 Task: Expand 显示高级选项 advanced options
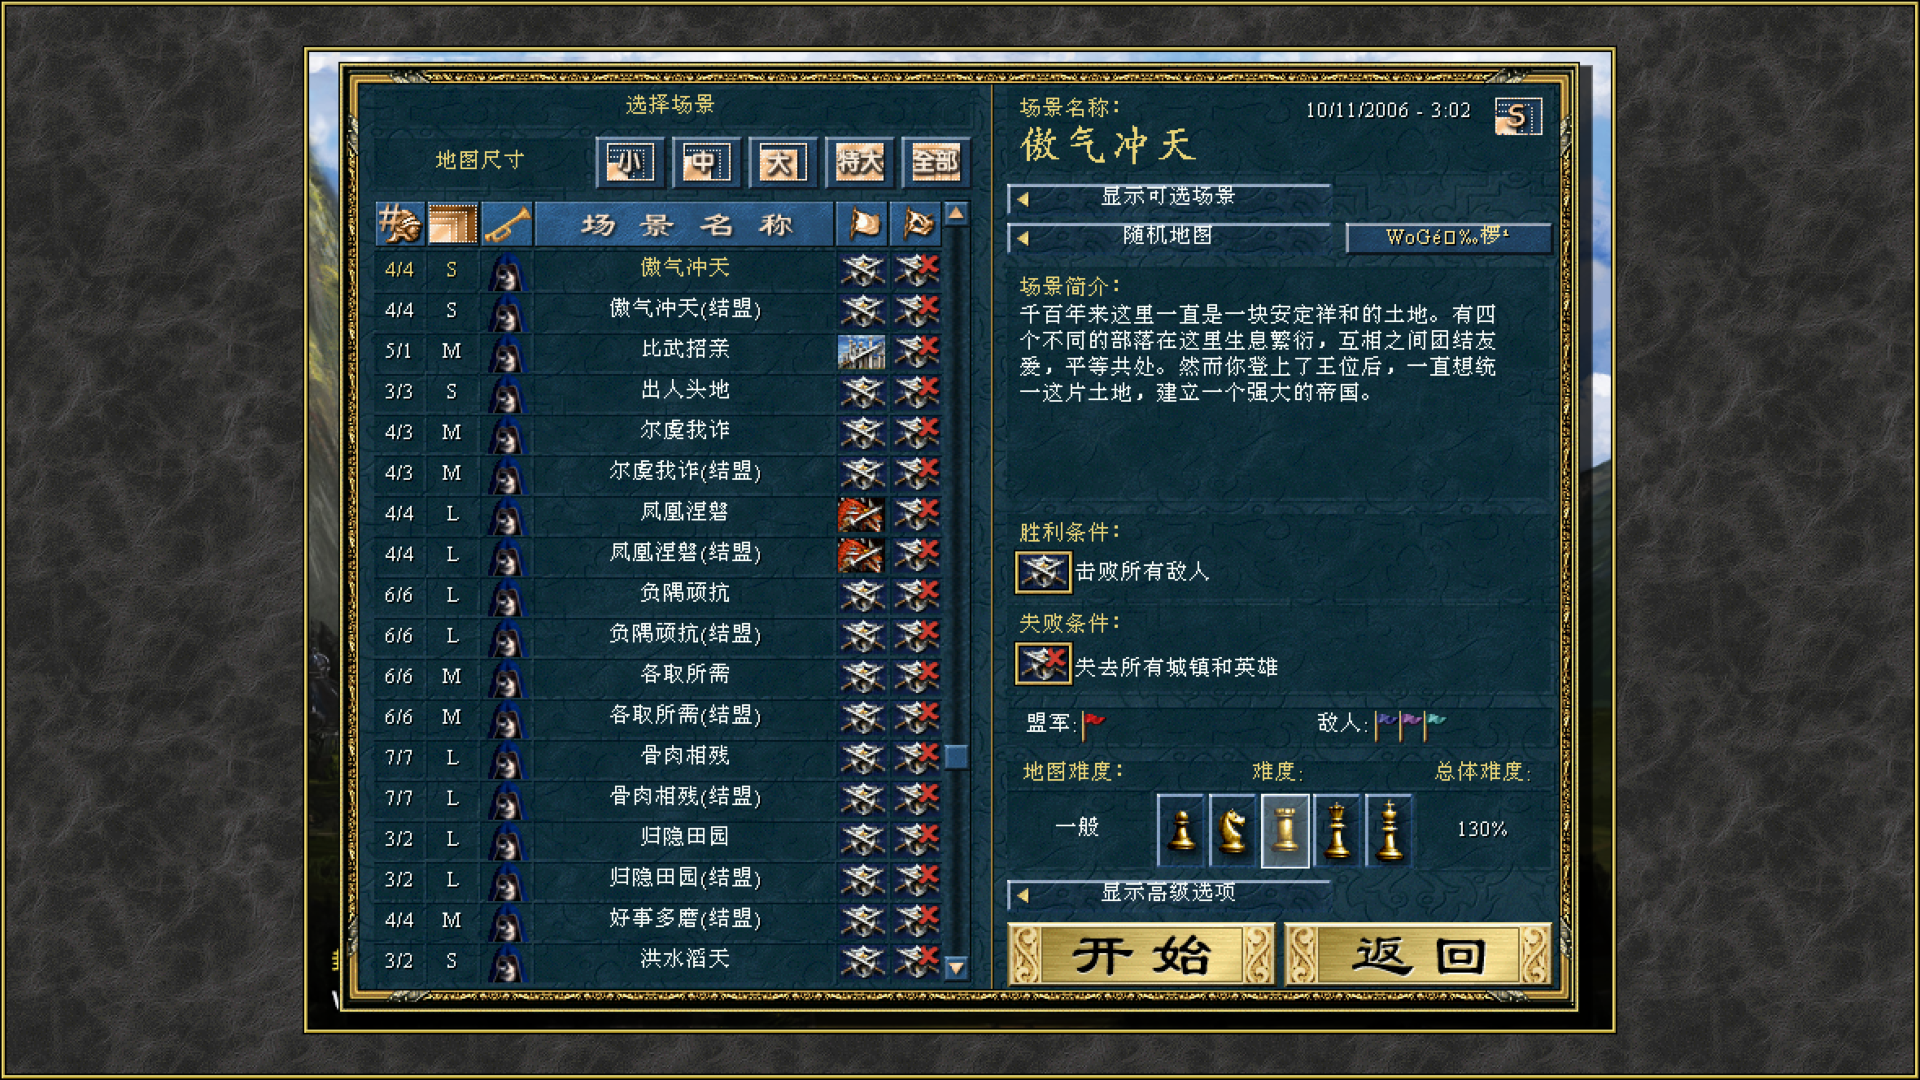click(x=1168, y=894)
